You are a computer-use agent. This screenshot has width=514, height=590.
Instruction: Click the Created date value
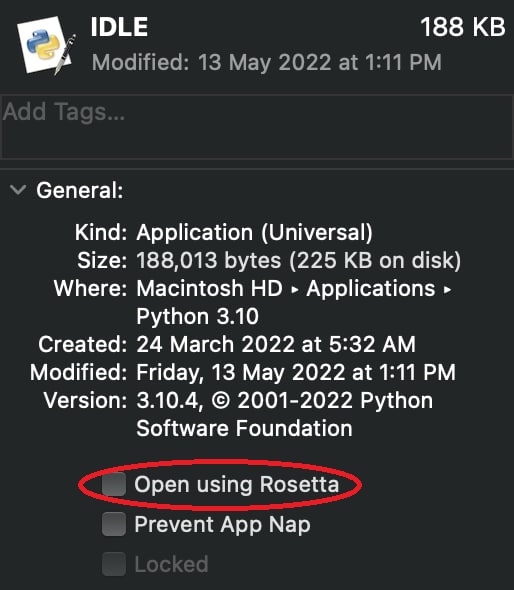276,344
